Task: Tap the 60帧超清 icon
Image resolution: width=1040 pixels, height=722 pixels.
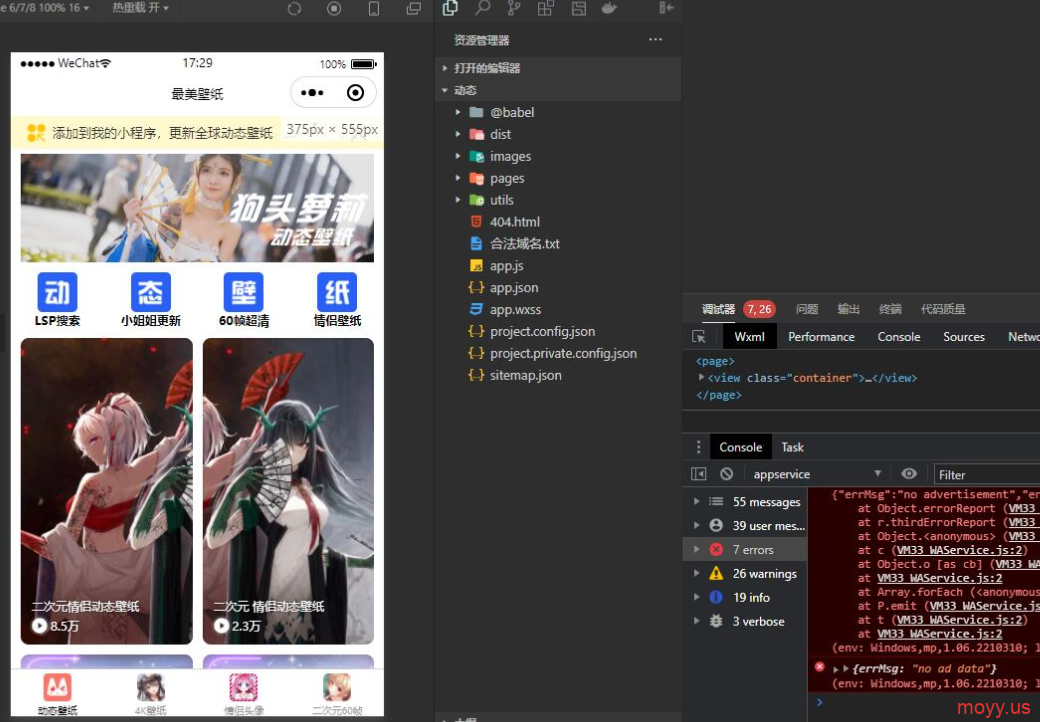Action: (x=244, y=300)
